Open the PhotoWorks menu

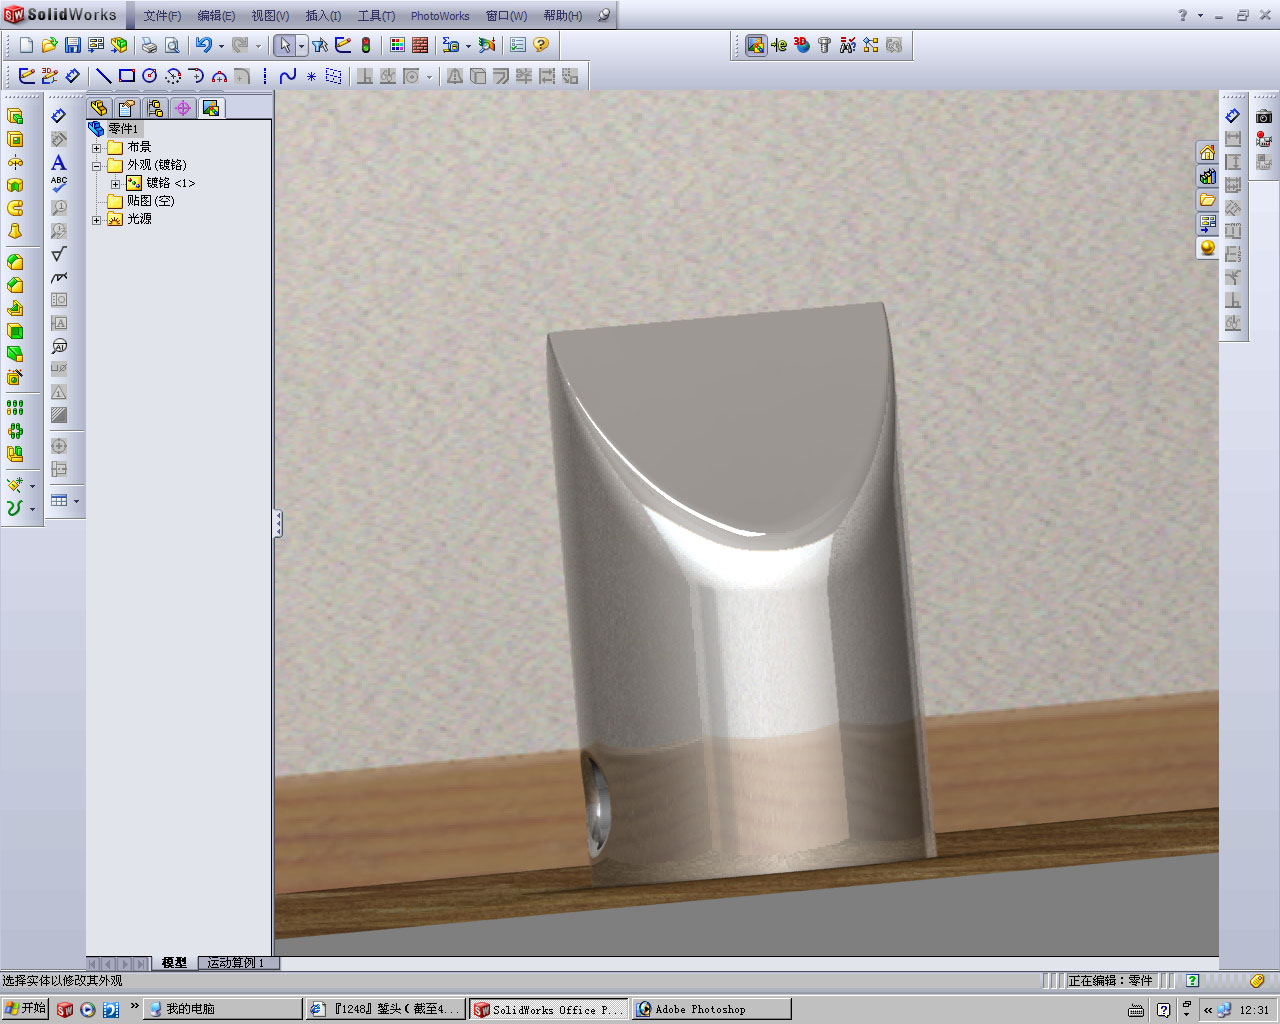tap(440, 16)
